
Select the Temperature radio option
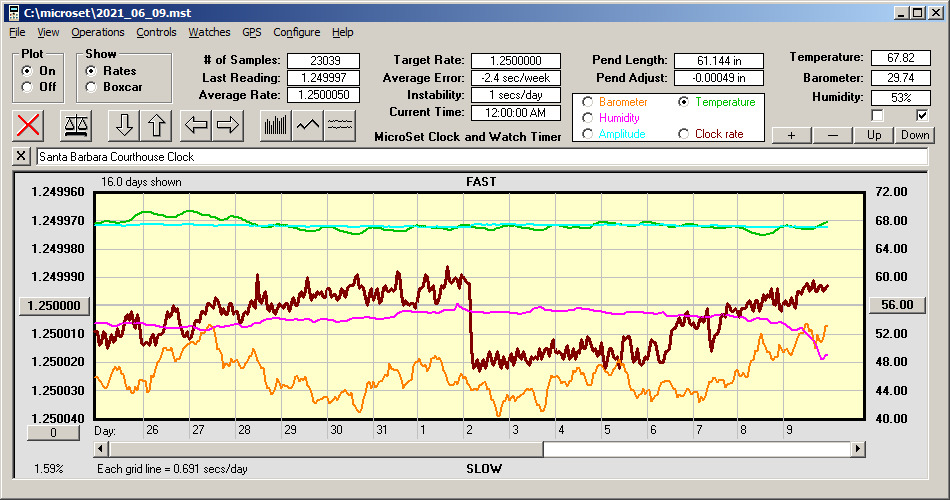[683, 102]
